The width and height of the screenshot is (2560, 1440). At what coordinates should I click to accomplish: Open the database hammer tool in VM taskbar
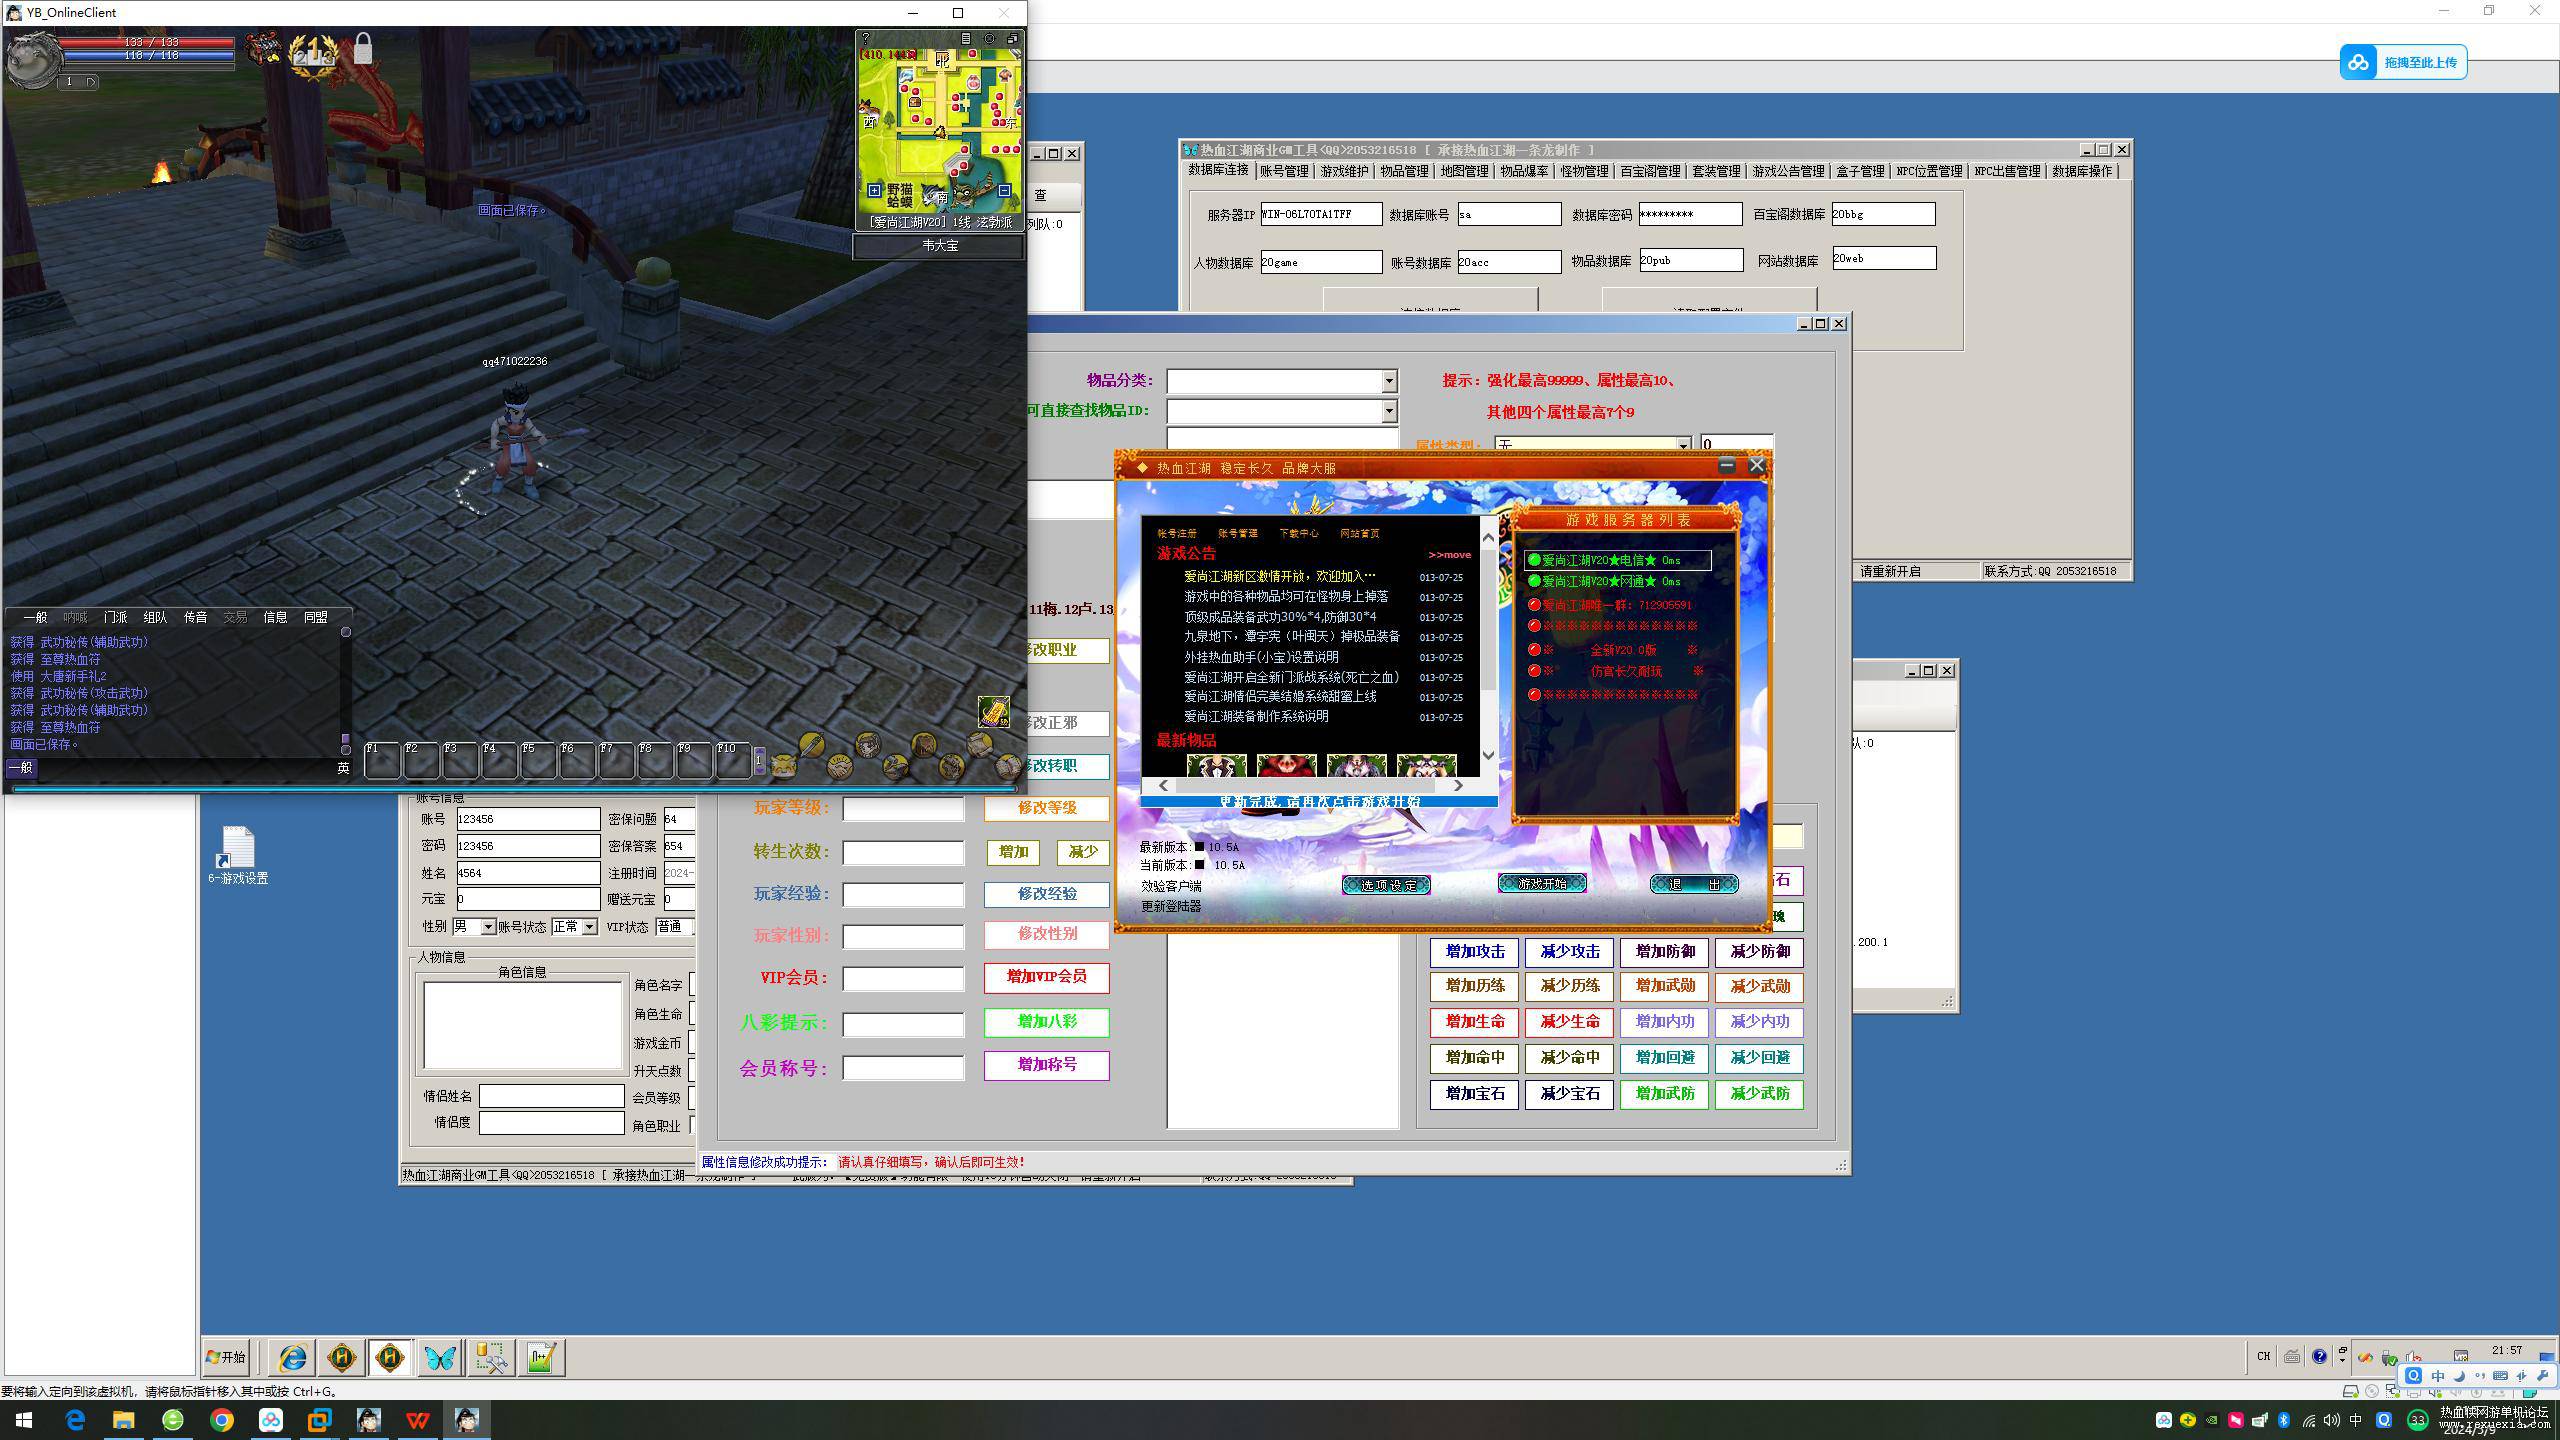(491, 1357)
